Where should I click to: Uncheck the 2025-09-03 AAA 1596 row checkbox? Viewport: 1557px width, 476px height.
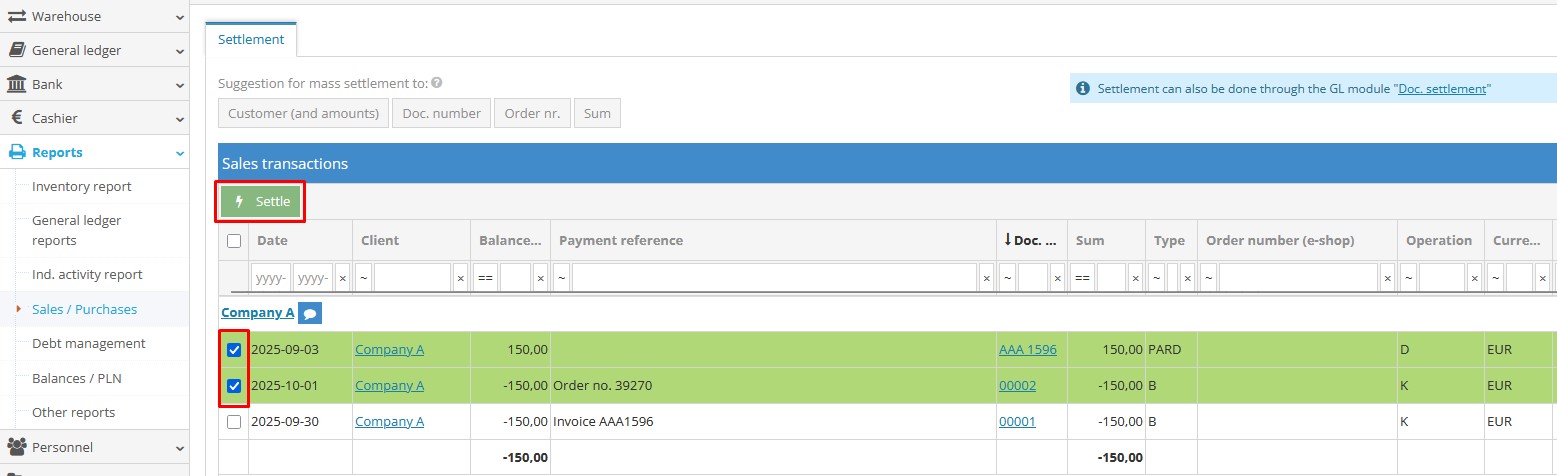[234, 350]
